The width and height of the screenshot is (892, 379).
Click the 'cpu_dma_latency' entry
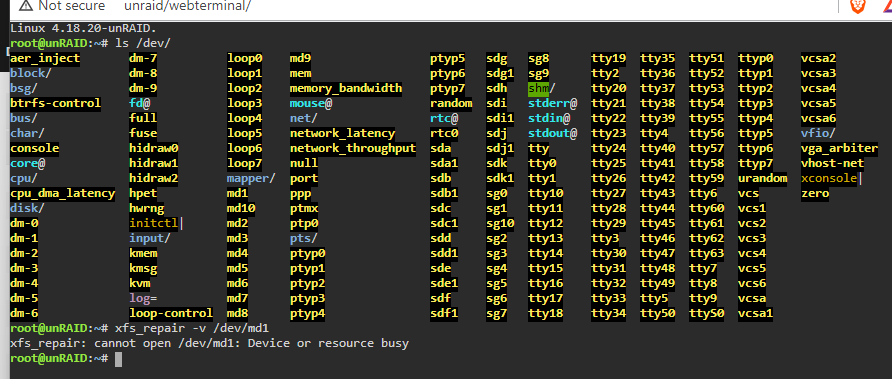pos(63,193)
